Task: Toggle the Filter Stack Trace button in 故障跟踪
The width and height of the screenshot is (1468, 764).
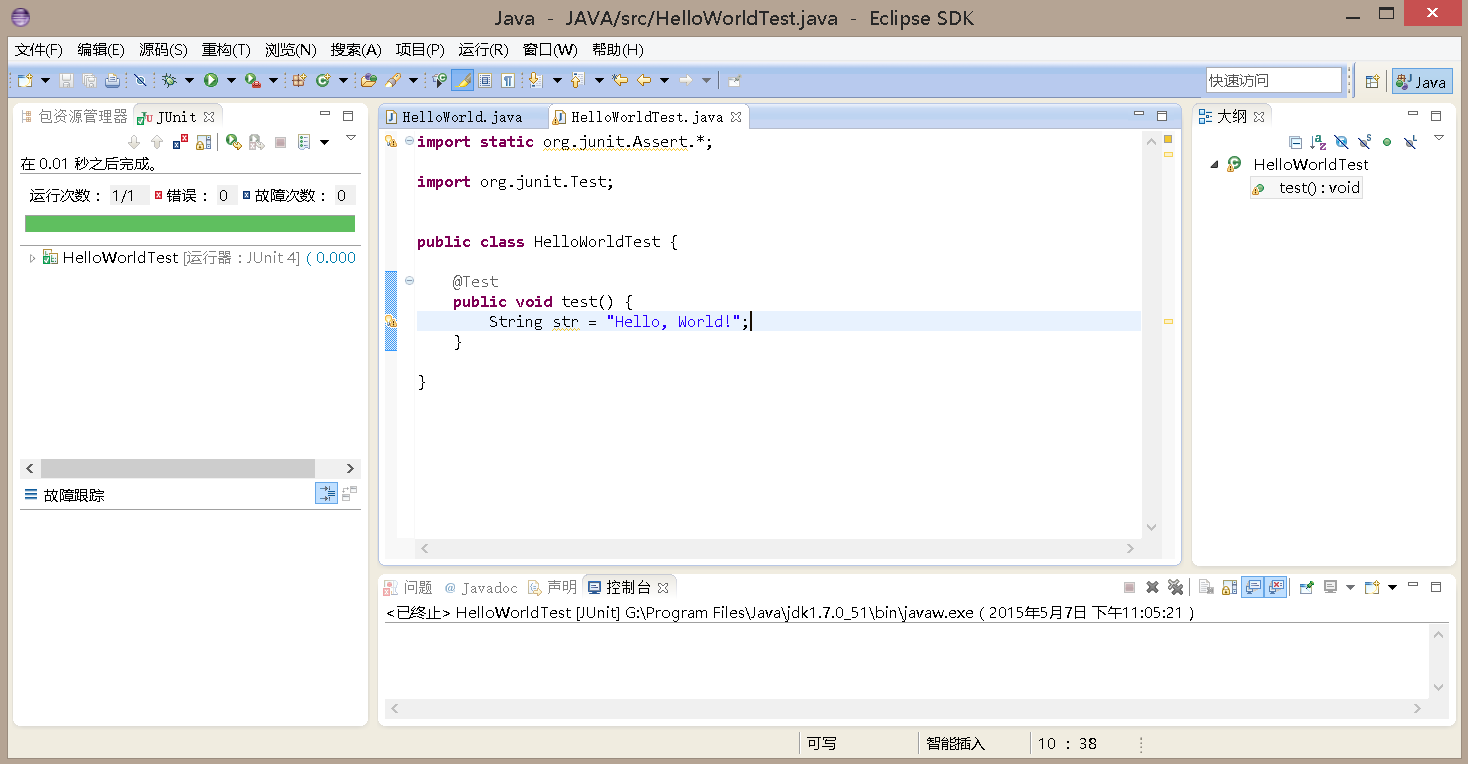Action: tap(326, 493)
